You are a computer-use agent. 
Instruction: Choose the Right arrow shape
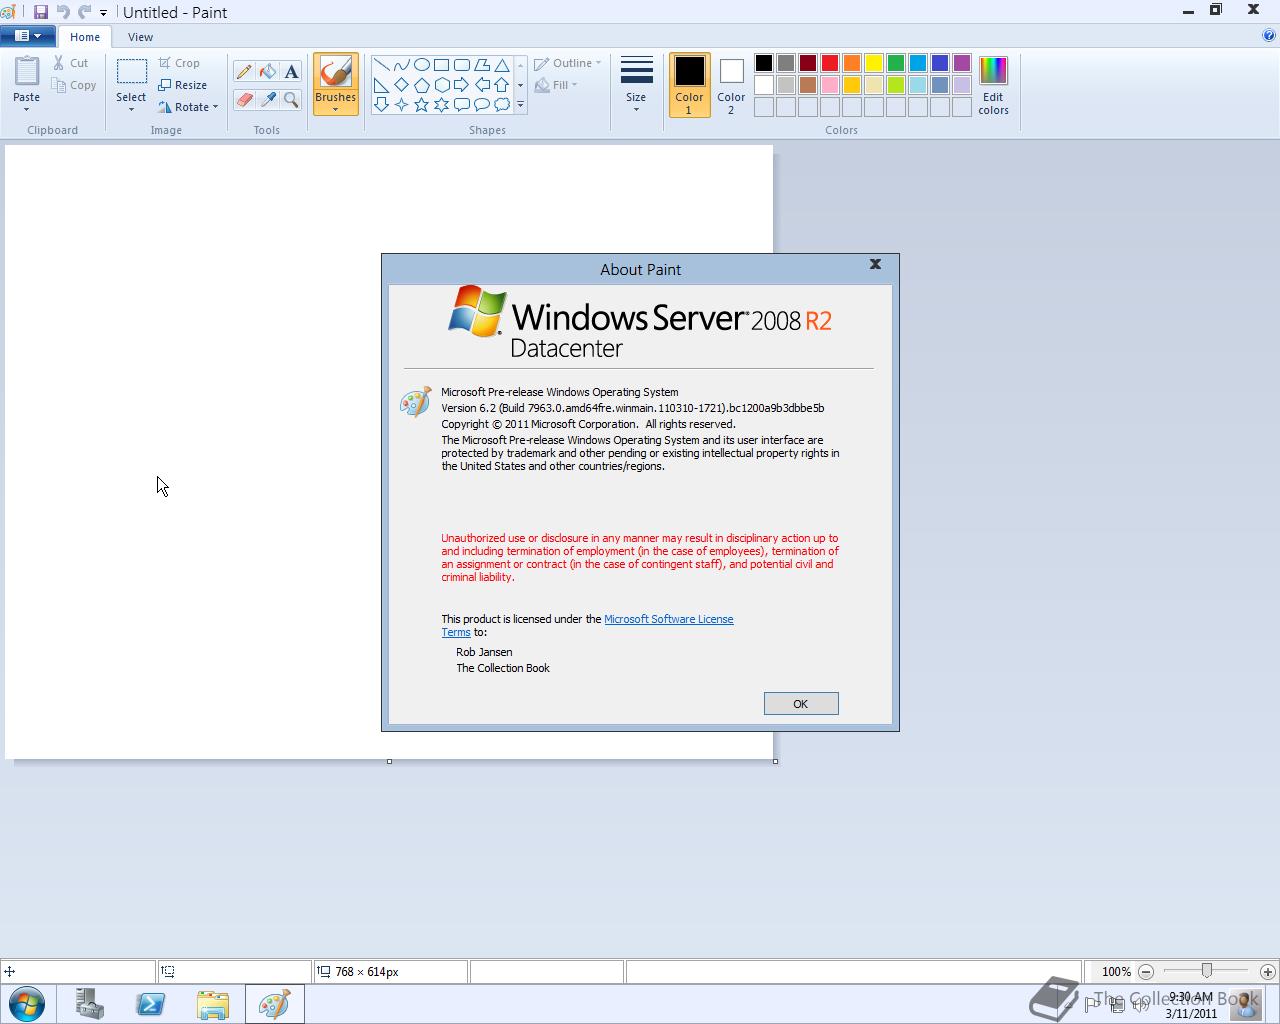tap(461, 85)
